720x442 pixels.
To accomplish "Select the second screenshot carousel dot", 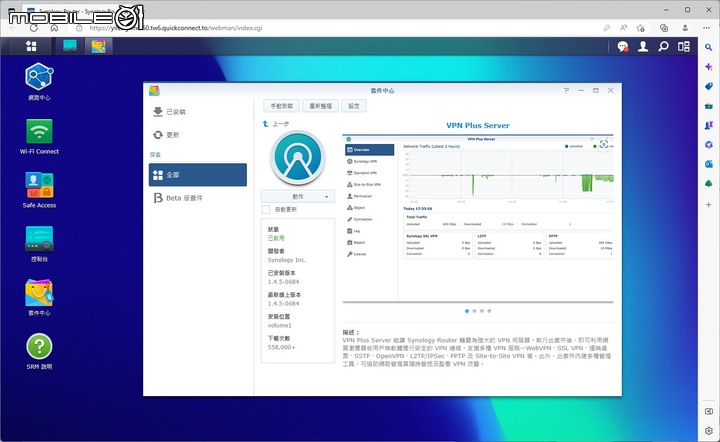I will (x=474, y=311).
